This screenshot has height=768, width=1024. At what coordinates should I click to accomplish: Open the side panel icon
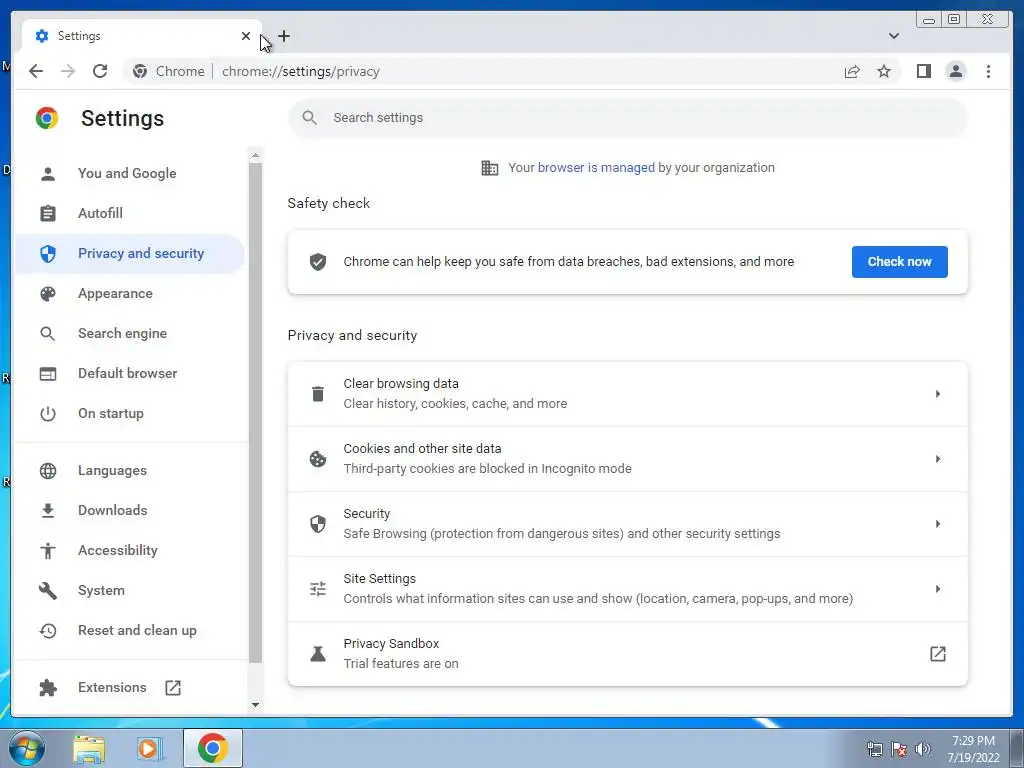923,71
